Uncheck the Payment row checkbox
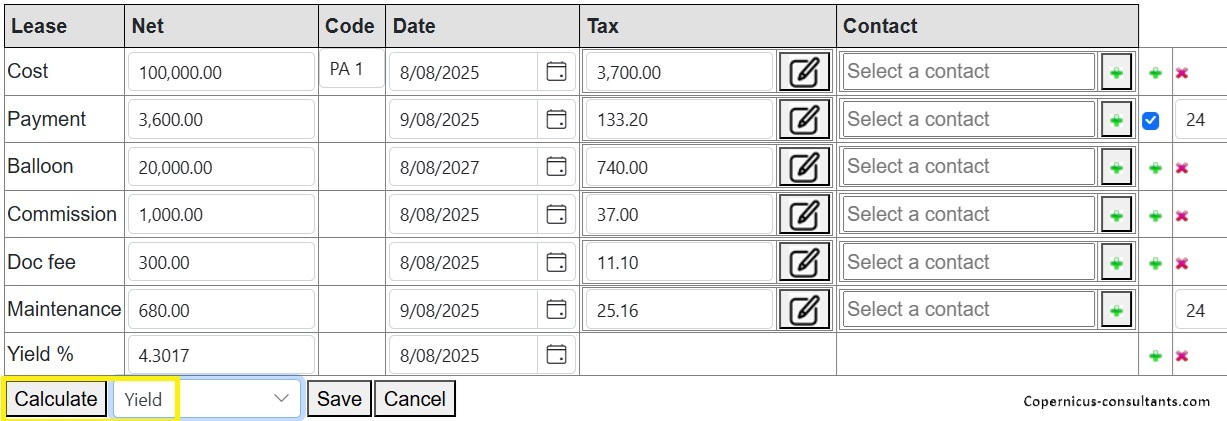1227x421 pixels. [1151, 121]
